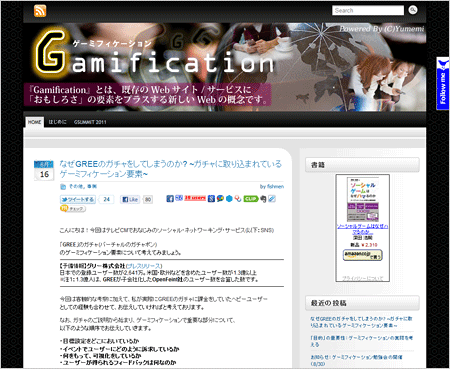Open recent post お知らせ ゲーミフィケーション勉強会
The height and width of the screenshot is (369, 450).
[357, 360]
